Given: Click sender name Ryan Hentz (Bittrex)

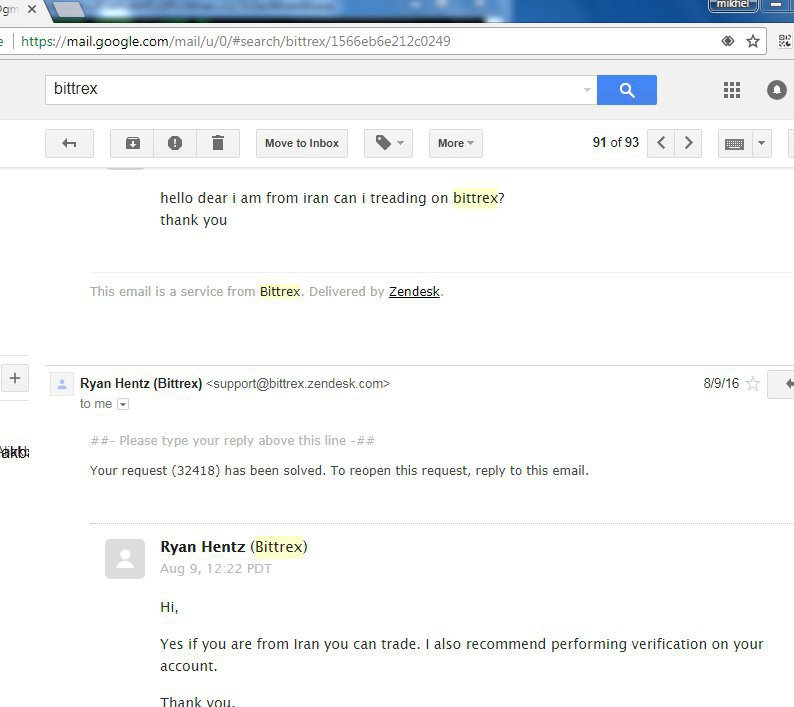Looking at the screenshot, I should (x=141, y=383).
